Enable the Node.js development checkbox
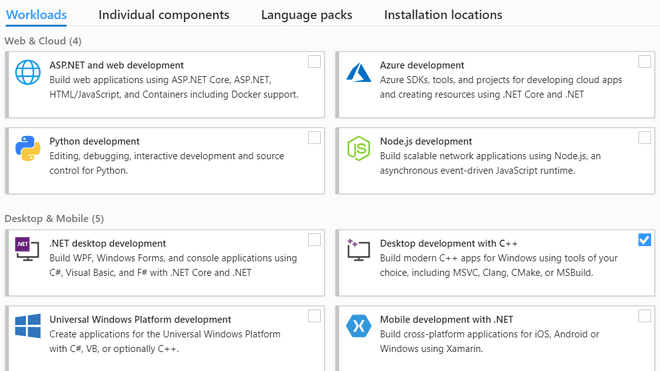The height and width of the screenshot is (371, 660). 644,138
